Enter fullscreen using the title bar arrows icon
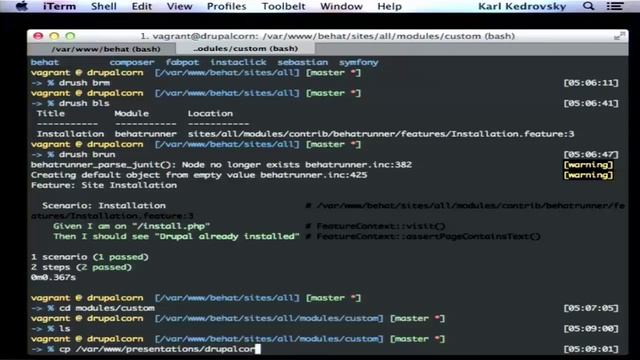 pos(619,36)
